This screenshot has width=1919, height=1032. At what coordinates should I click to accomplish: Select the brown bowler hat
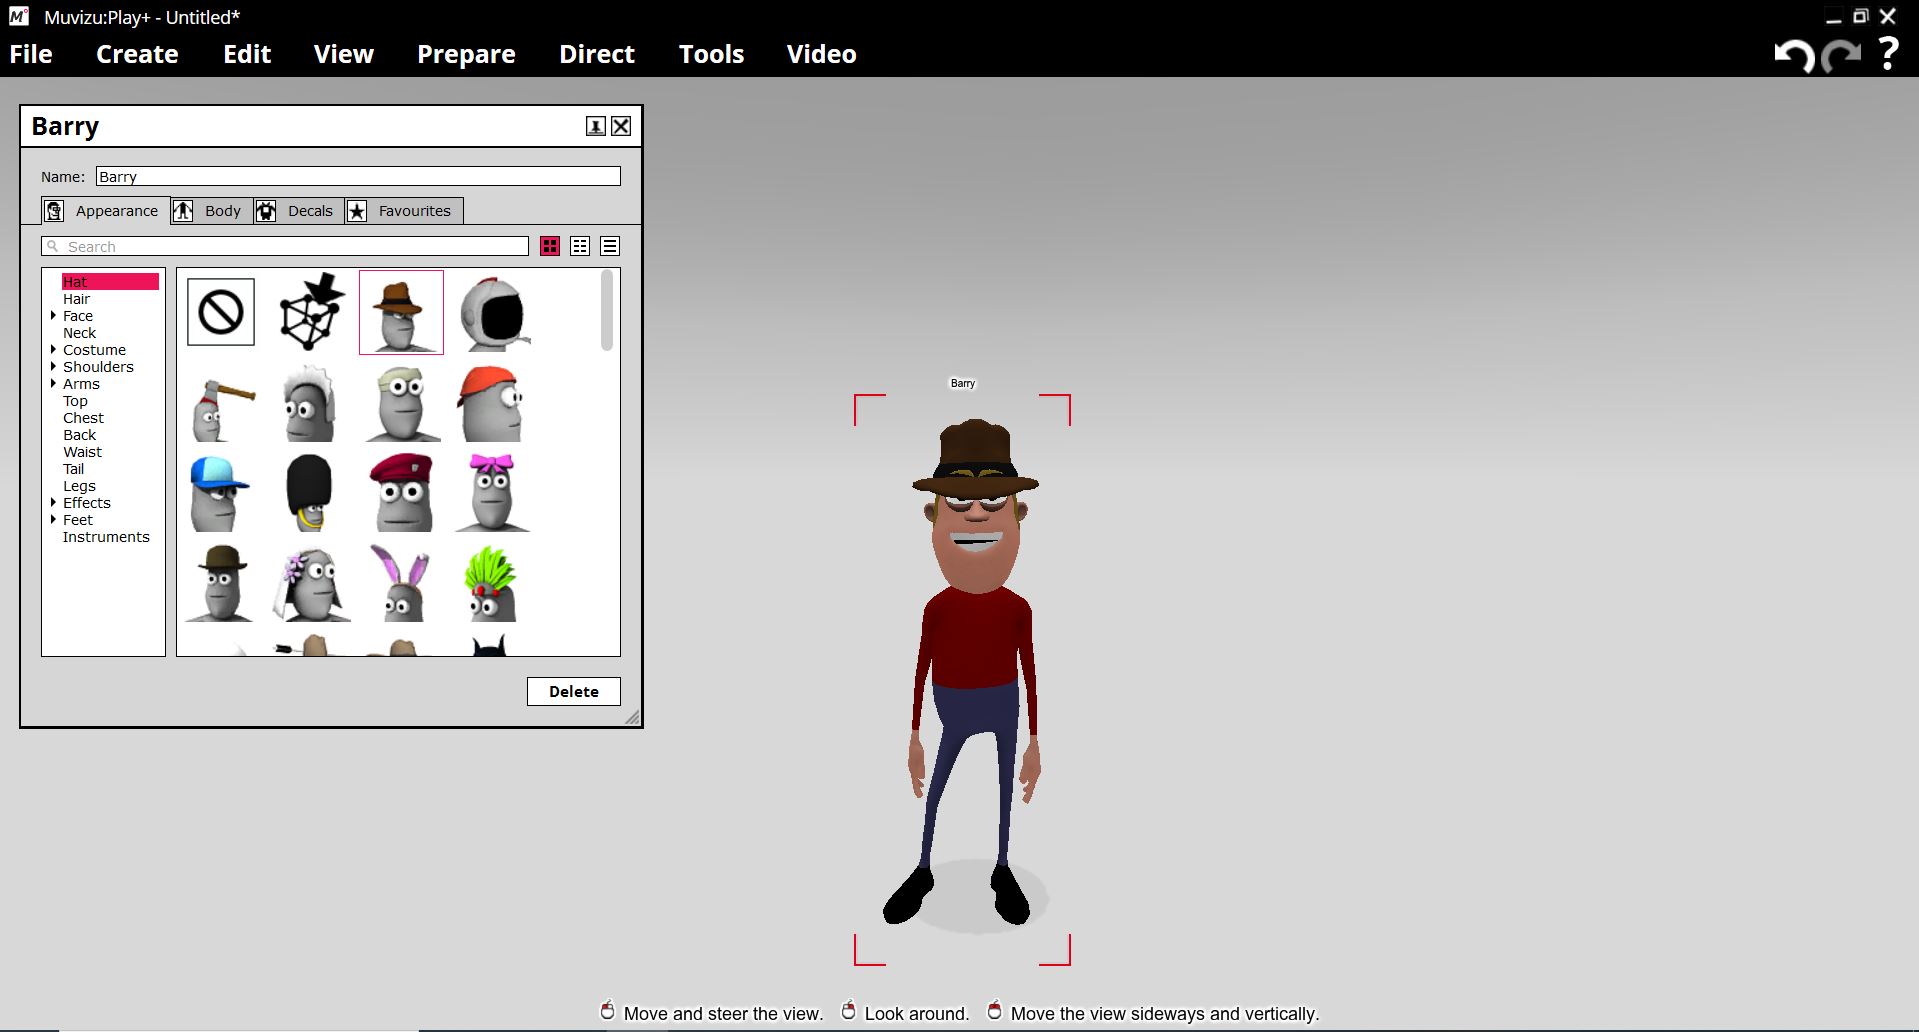pyautogui.click(x=220, y=584)
